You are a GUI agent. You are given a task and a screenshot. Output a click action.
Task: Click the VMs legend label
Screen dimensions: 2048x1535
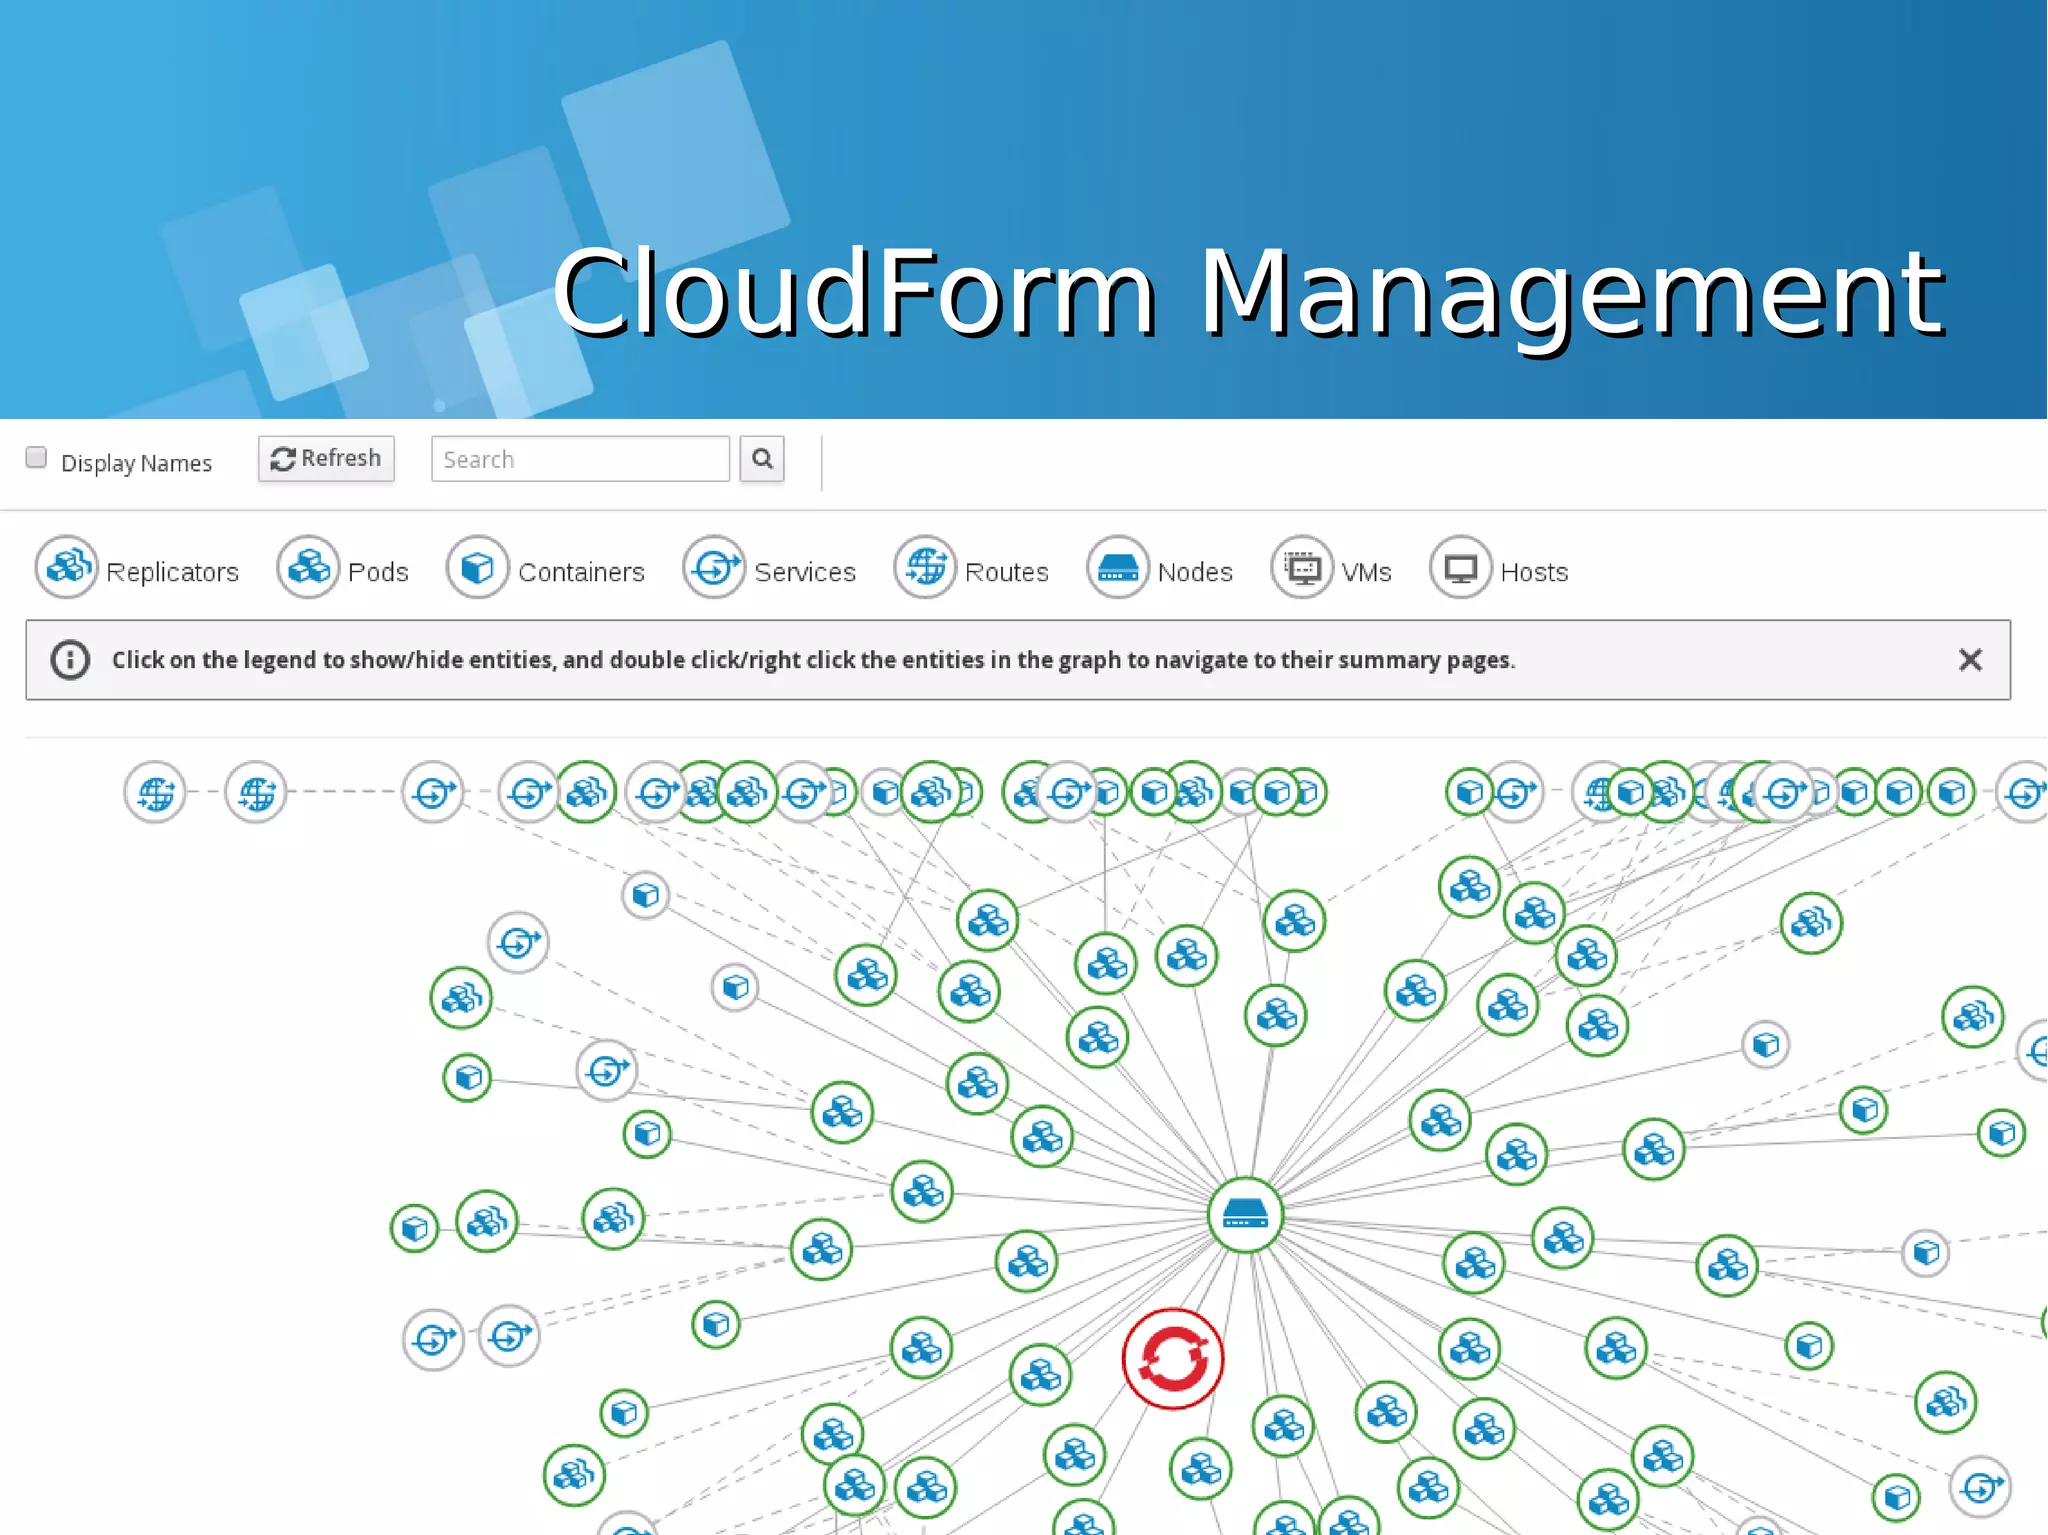click(1366, 572)
